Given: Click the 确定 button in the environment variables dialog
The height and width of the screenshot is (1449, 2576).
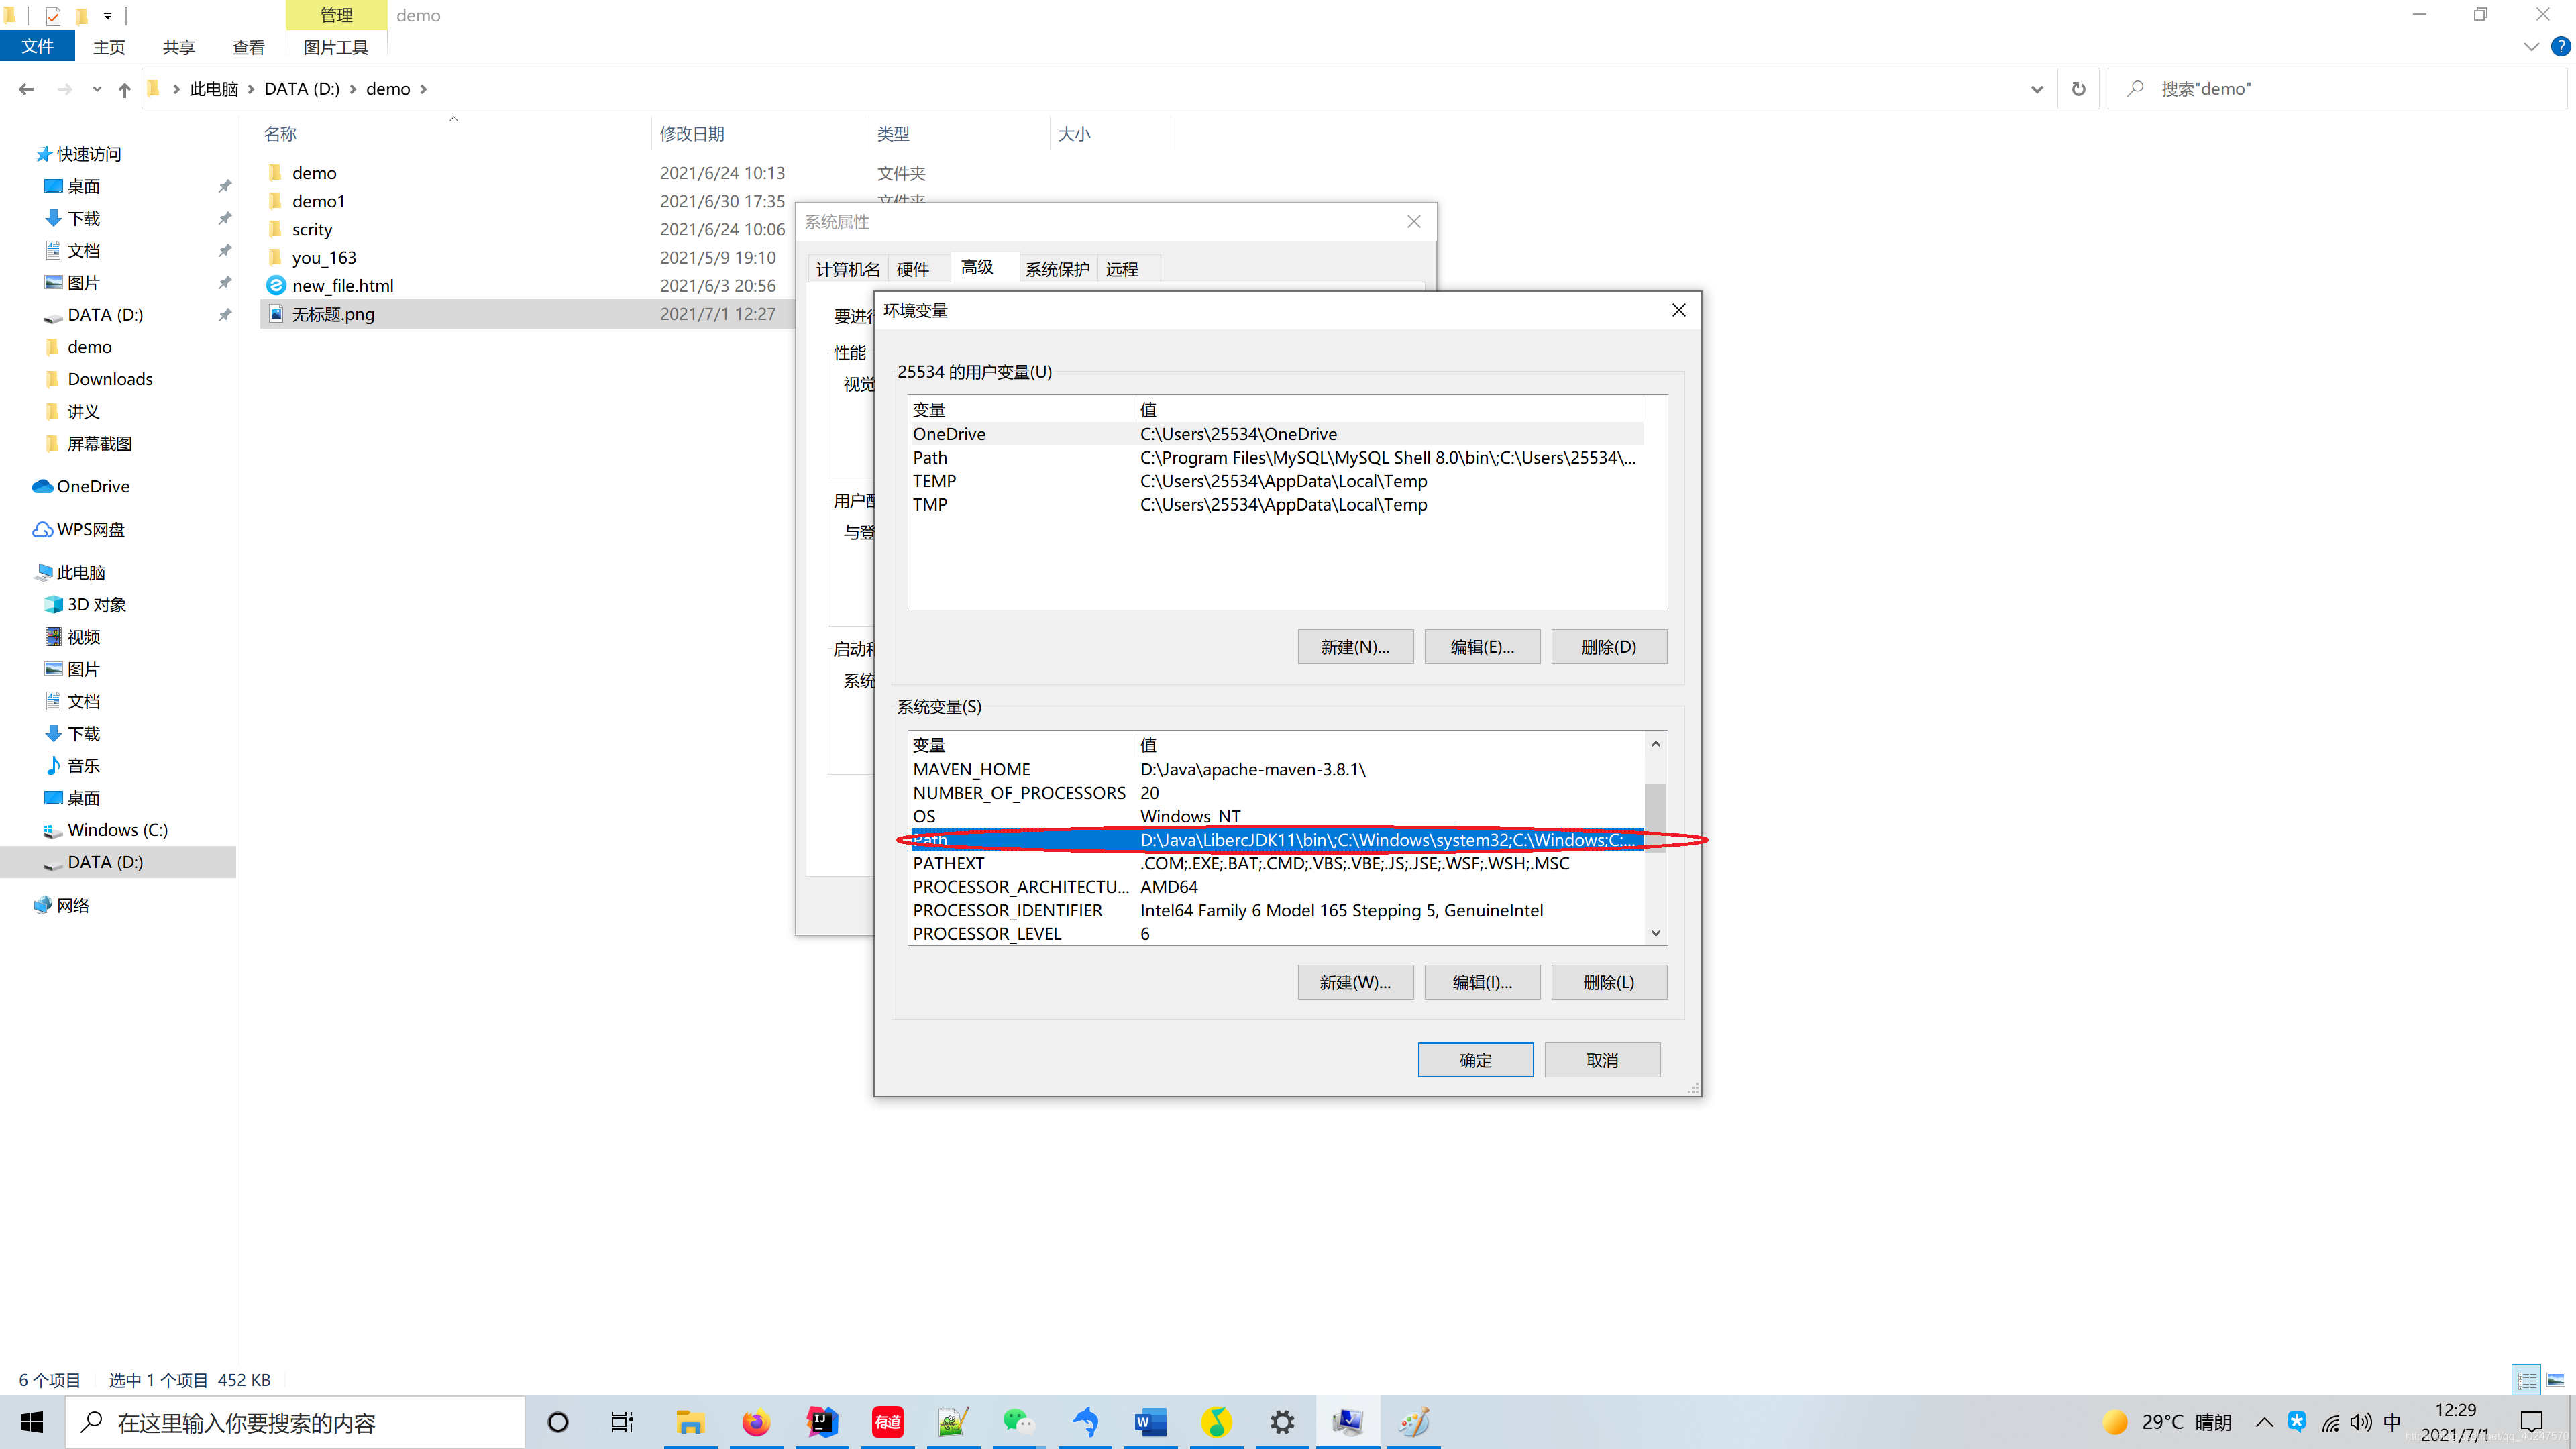Looking at the screenshot, I should pos(1475,1060).
